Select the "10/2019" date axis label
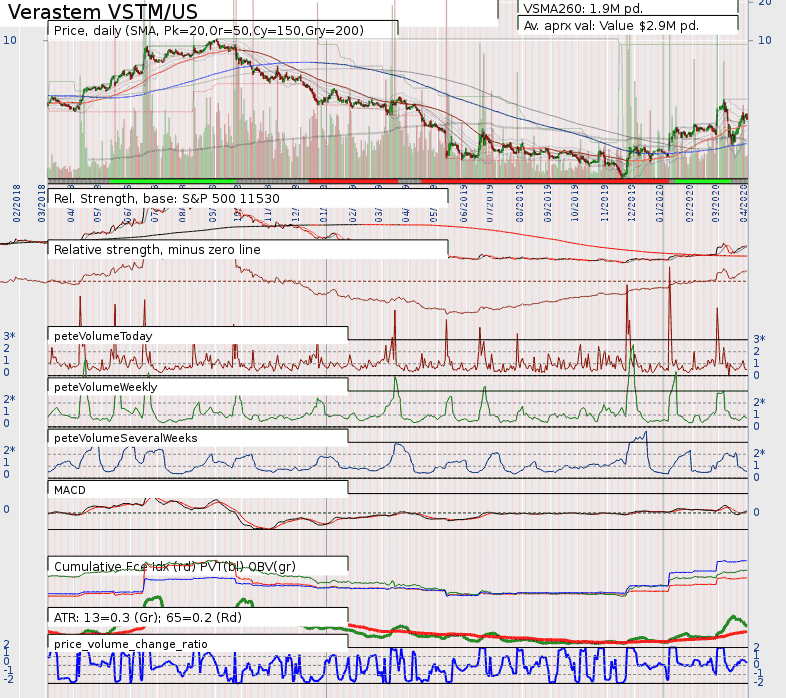This screenshot has height=698, width=786. 574,204
